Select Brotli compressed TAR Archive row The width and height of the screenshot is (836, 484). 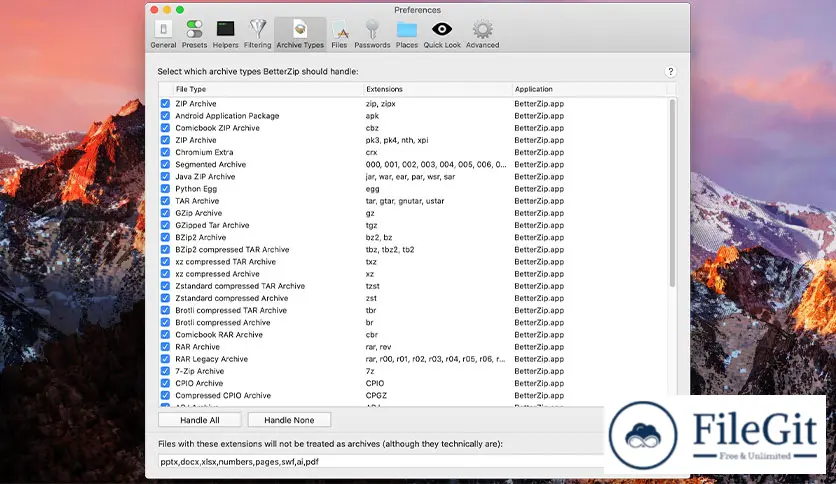[x=414, y=310]
